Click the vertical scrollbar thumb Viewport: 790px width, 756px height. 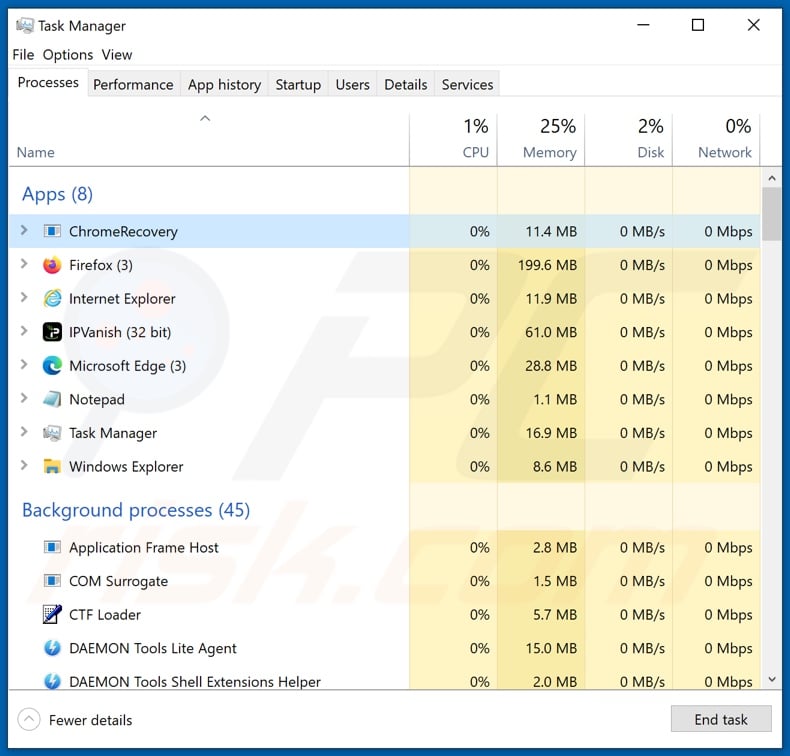(x=772, y=214)
